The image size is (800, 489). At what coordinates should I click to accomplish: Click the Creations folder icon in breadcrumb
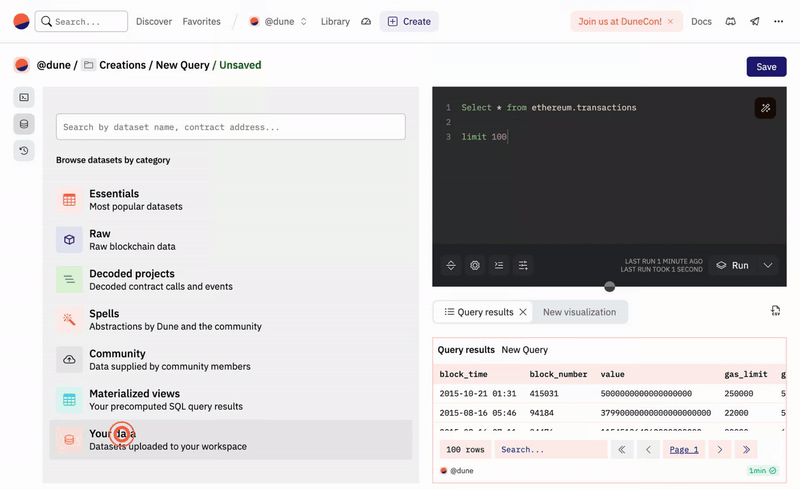pyautogui.click(x=89, y=65)
